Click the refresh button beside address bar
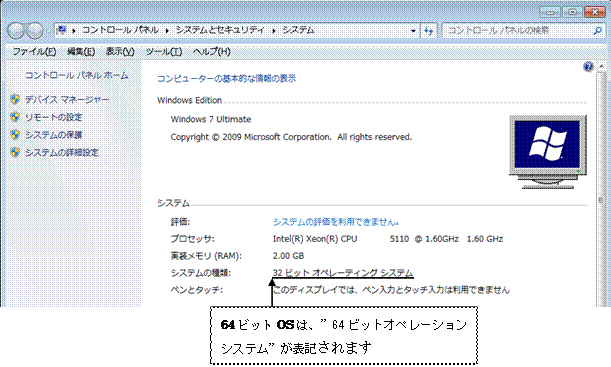Screen dimensions: 611x367 pos(429,31)
